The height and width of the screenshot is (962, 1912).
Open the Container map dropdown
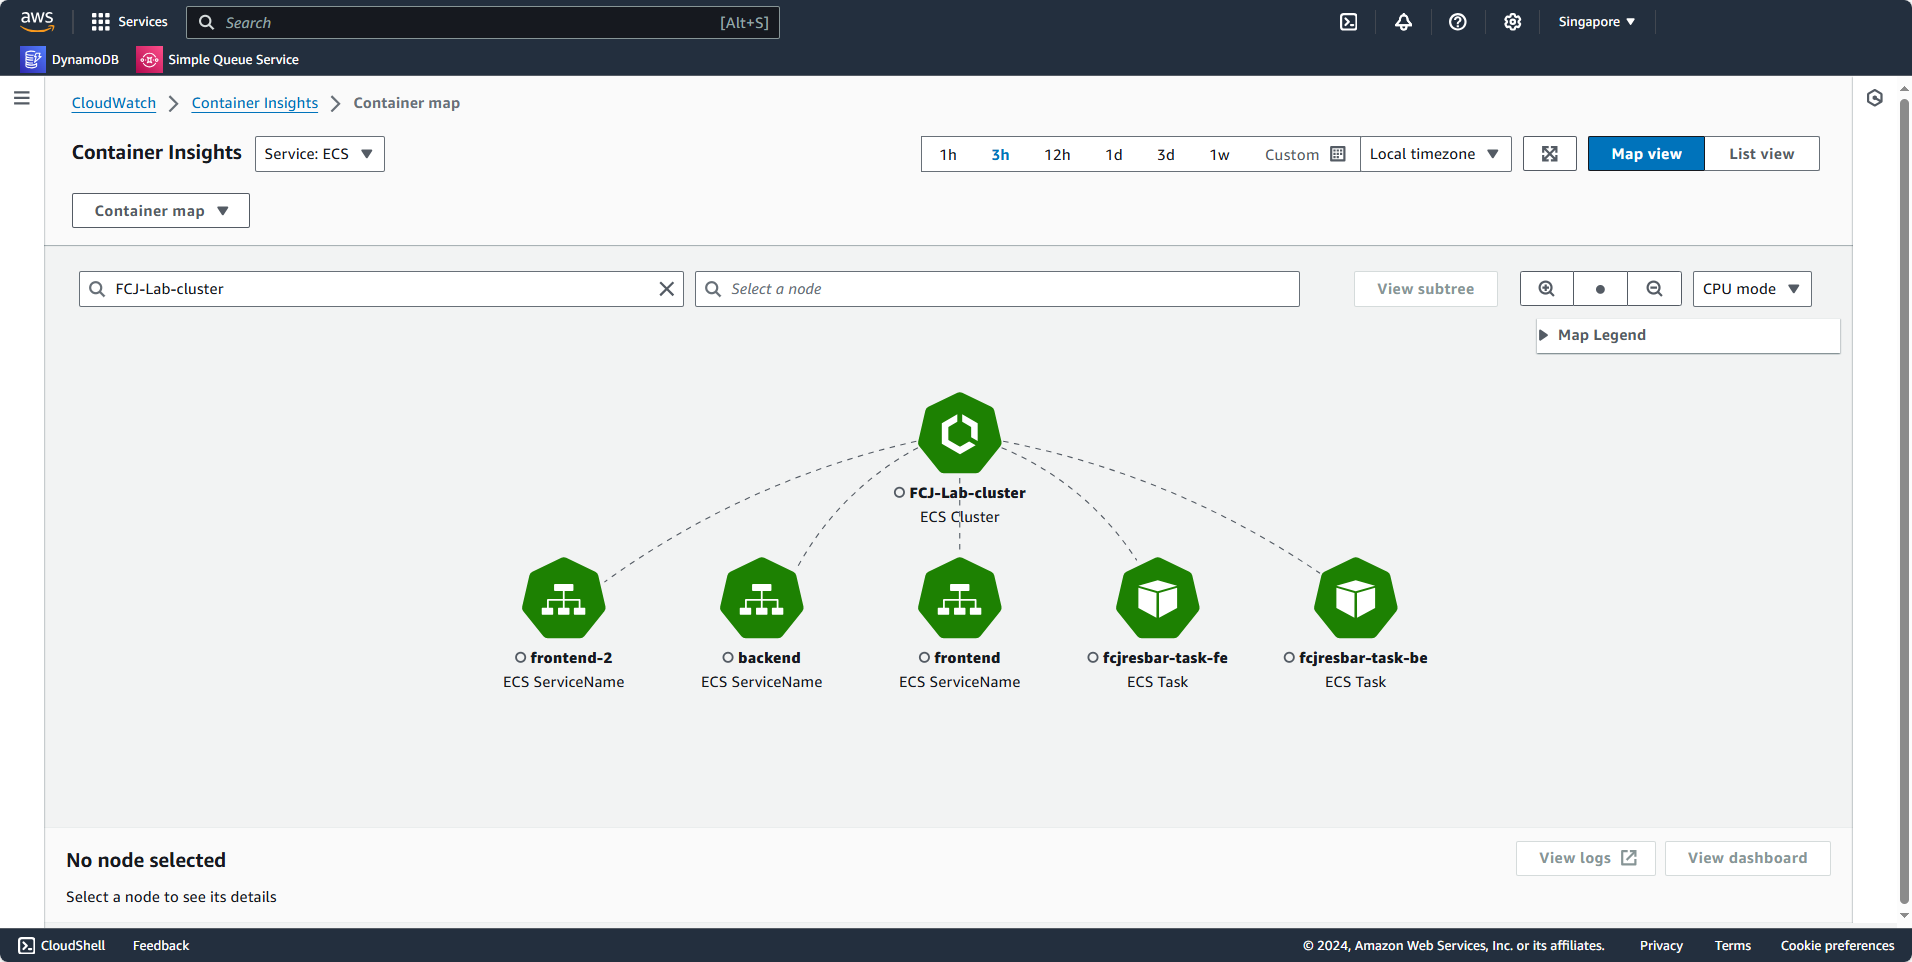161,211
